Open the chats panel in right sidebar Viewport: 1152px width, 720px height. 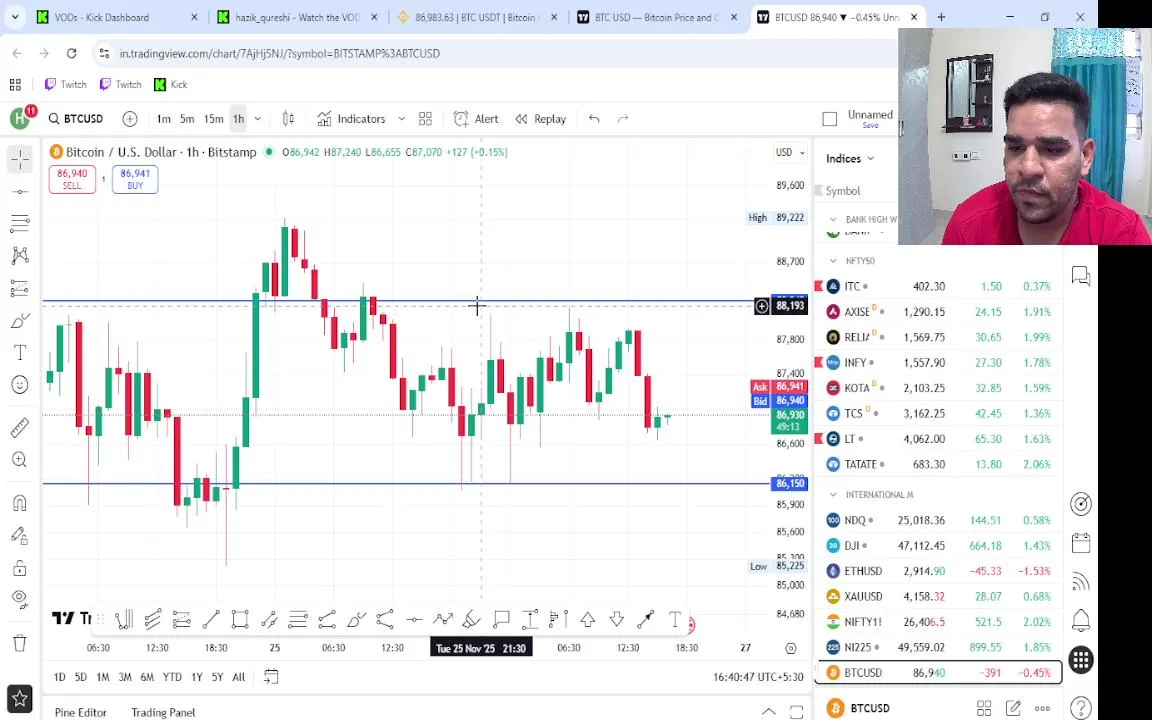1081,276
